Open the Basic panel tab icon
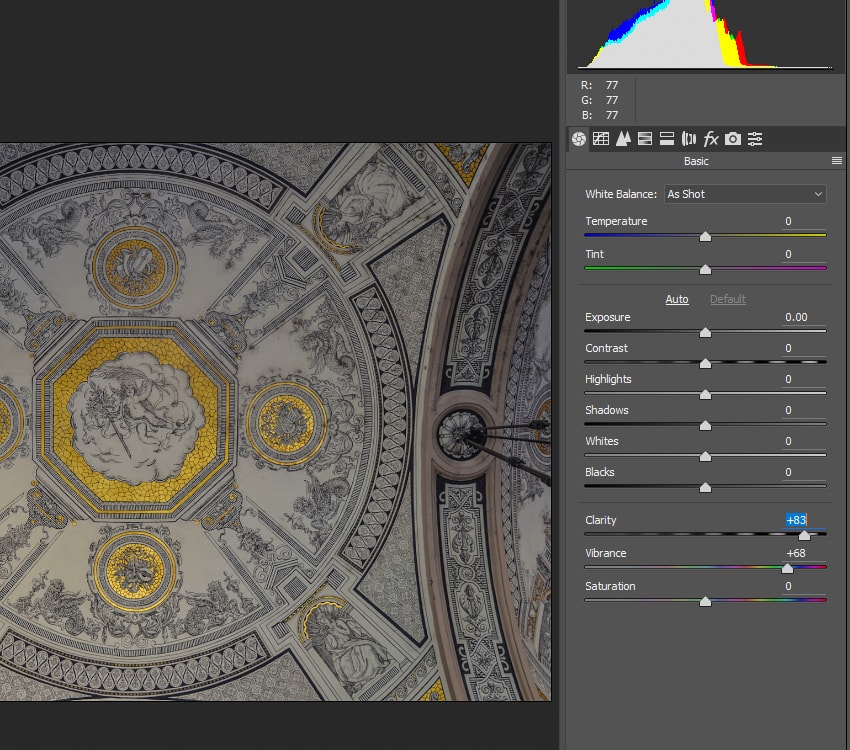 click(x=578, y=139)
